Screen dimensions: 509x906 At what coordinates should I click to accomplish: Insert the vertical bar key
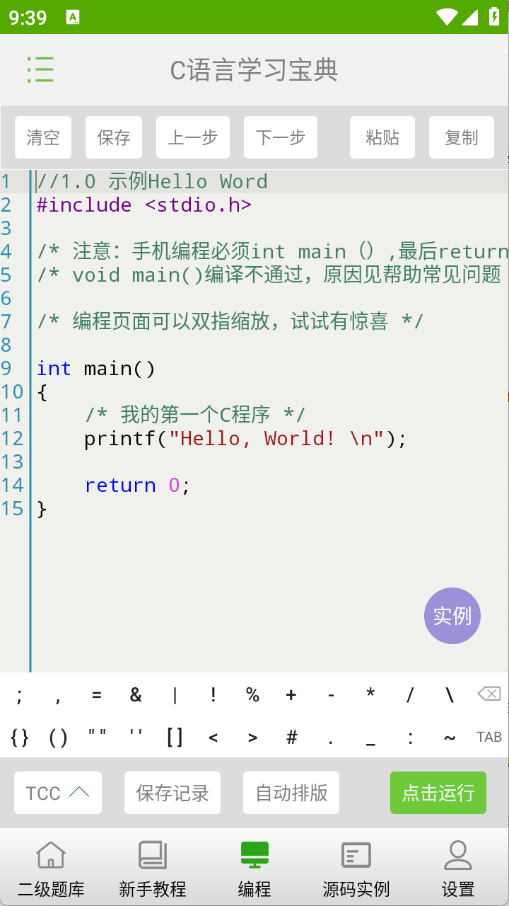coord(174,695)
